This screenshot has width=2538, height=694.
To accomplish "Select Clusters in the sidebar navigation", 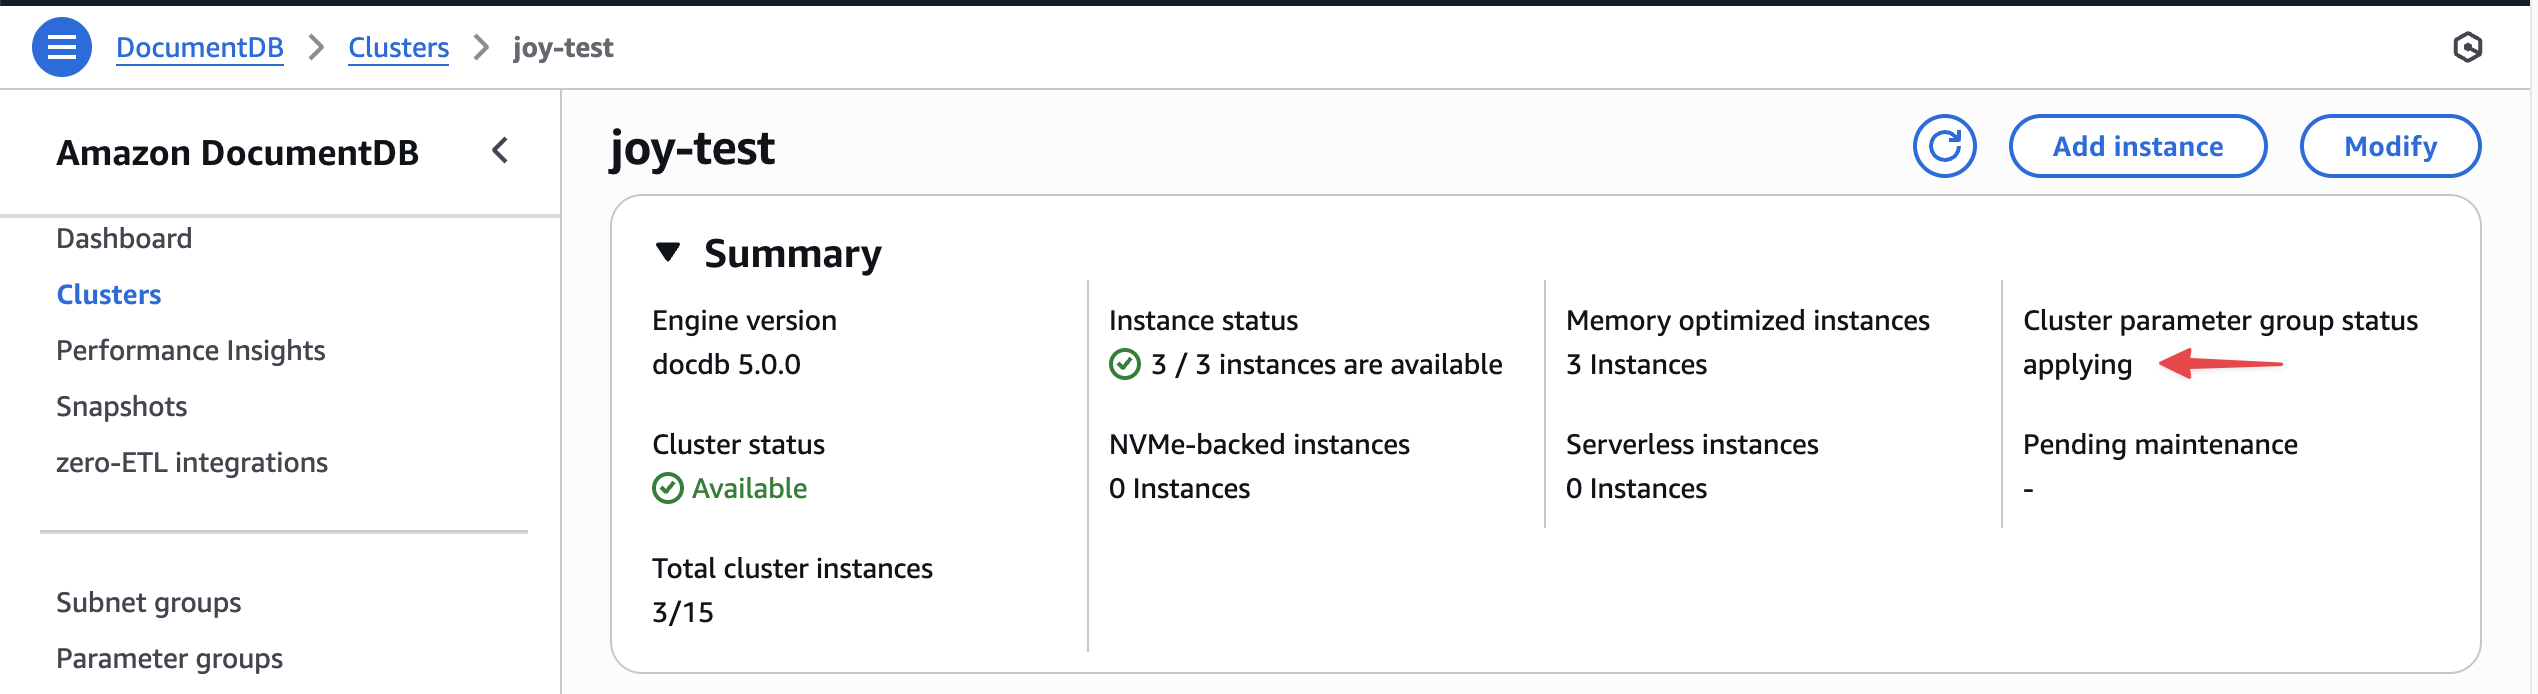I will pyautogui.click(x=109, y=294).
